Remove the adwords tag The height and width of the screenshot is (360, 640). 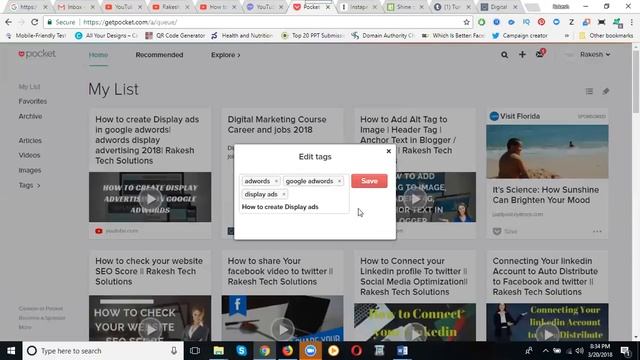276,181
